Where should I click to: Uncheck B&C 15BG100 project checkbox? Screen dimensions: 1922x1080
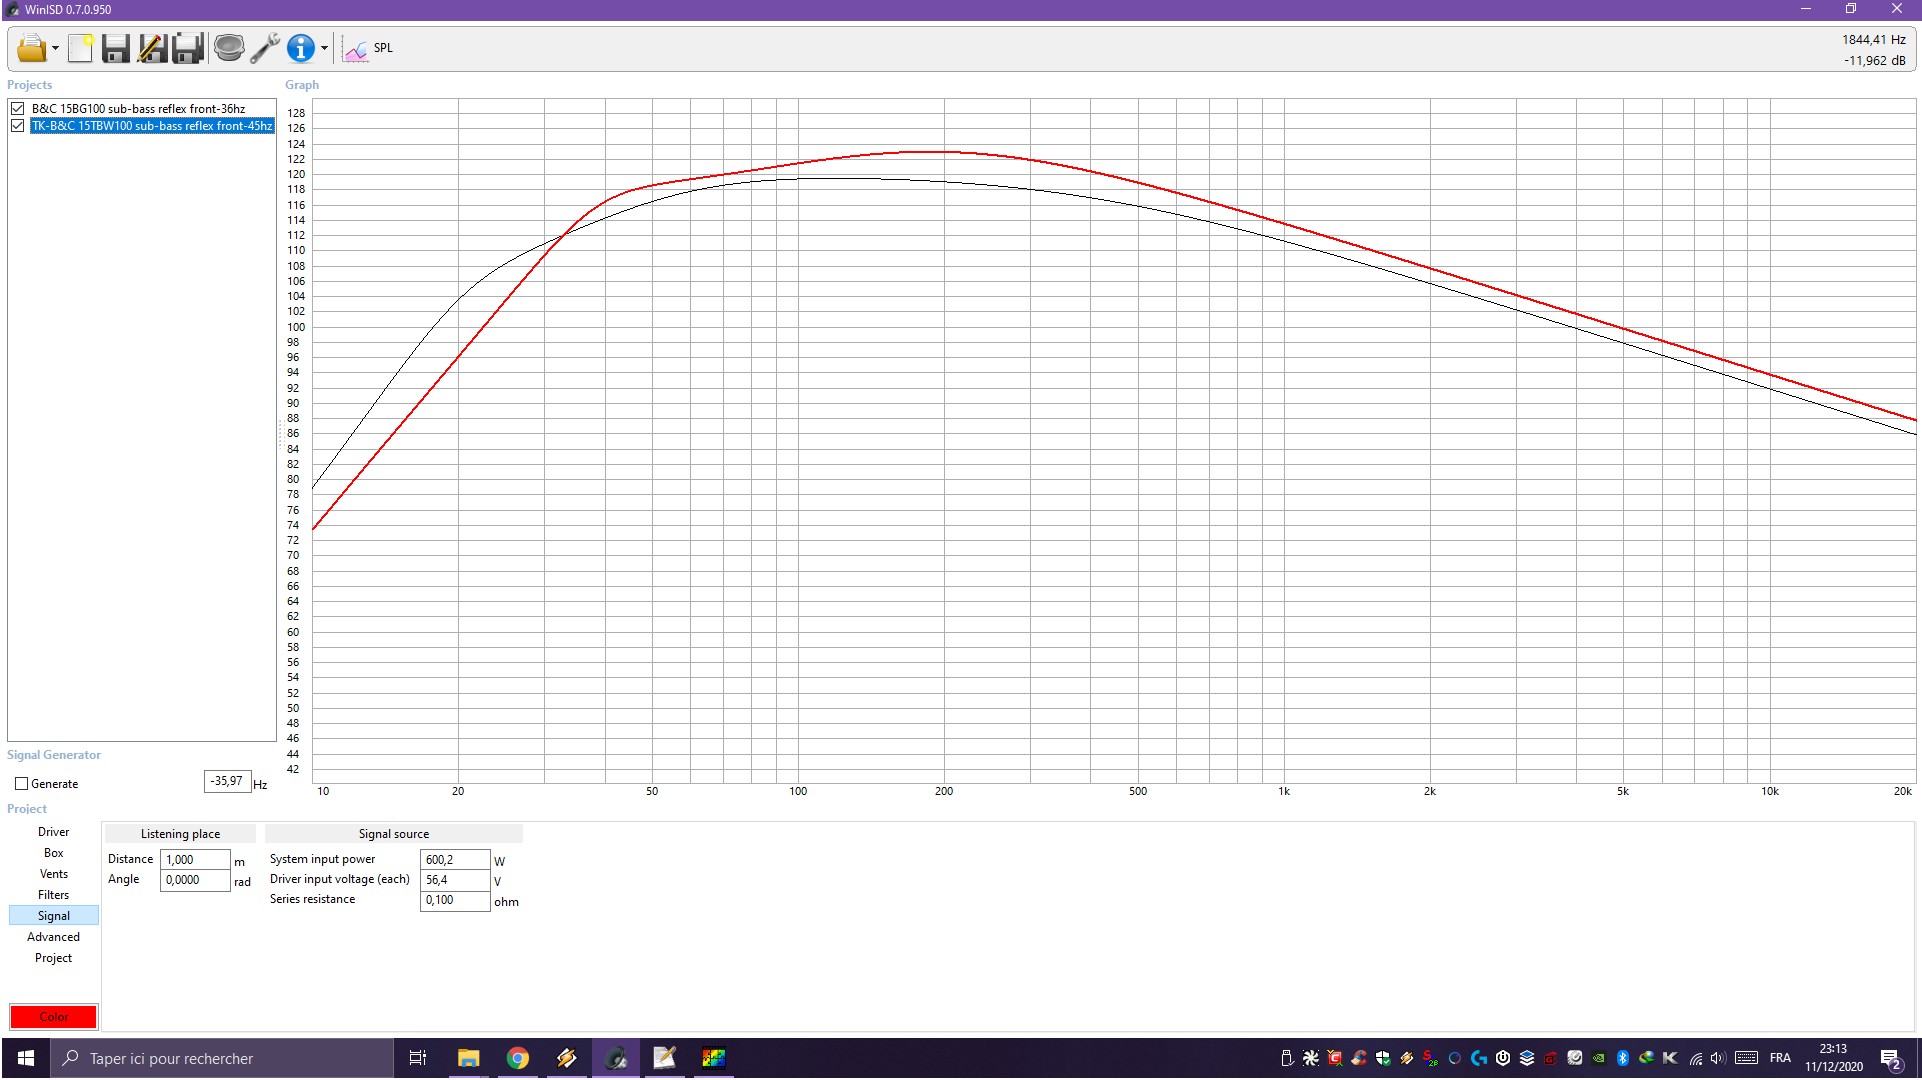[18, 108]
